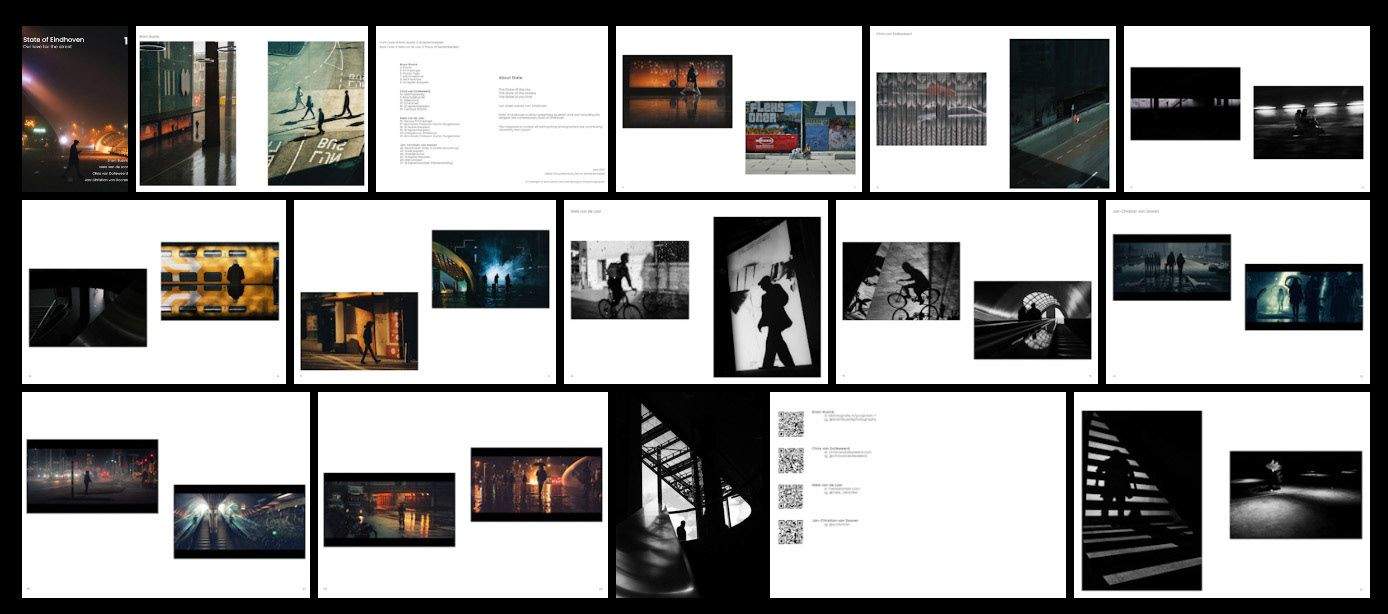Click the QR code beside Jan-Christian van Daalen
Image resolution: width=1388 pixels, height=614 pixels.
791,533
